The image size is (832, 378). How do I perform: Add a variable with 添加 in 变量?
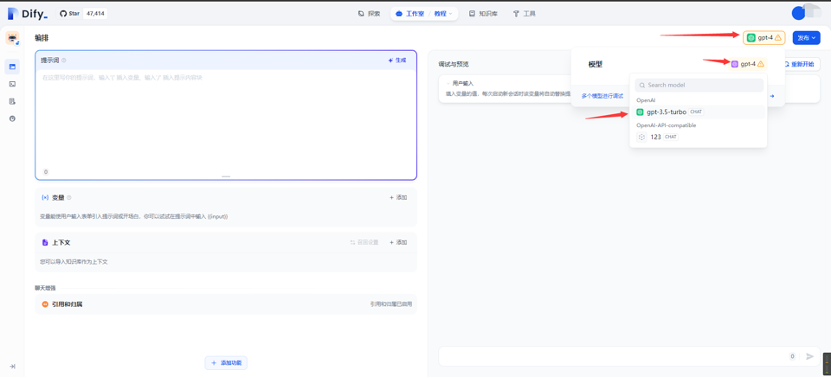point(398,197)
